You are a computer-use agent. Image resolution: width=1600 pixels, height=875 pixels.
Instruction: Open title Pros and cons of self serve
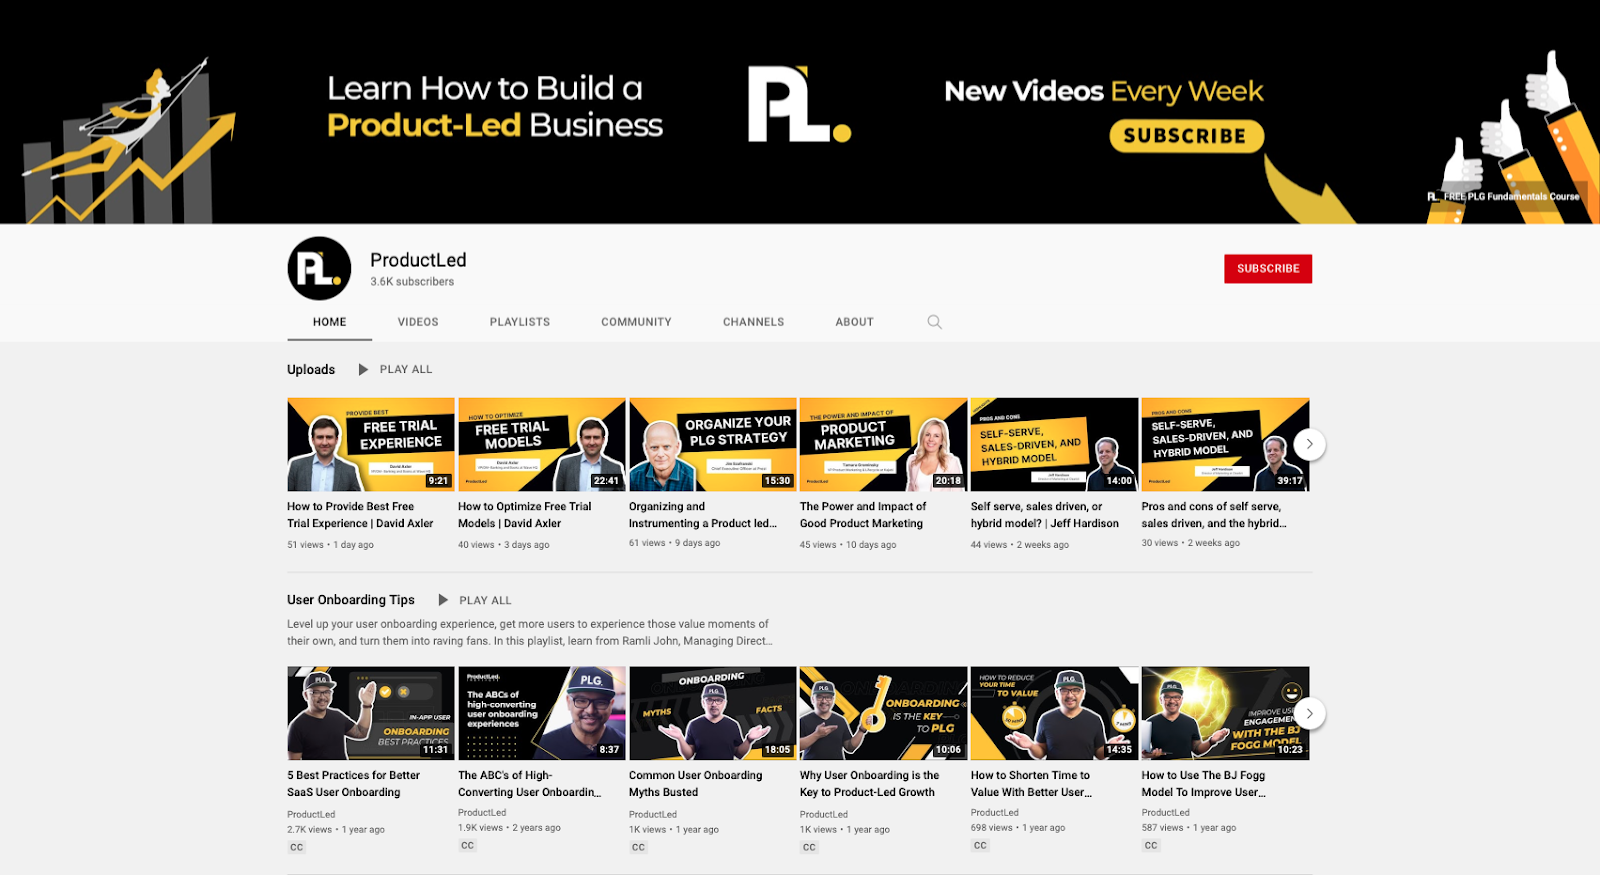[1214, 515]
